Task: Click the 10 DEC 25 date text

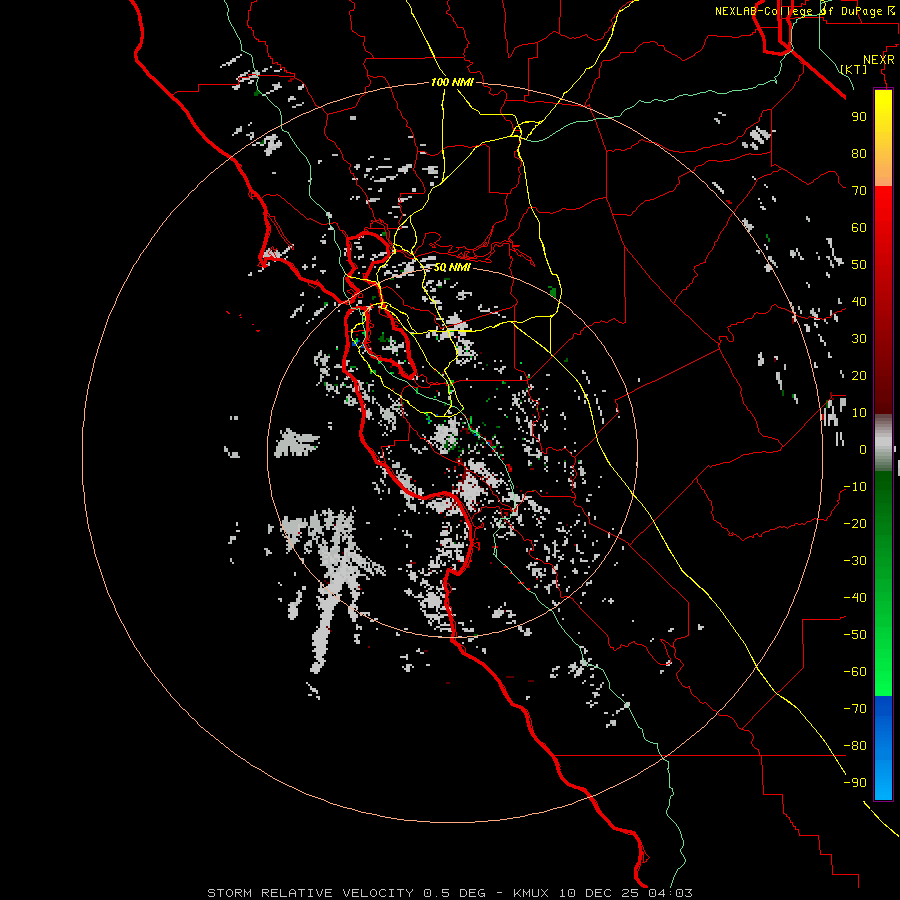Action: pos(600,893)
